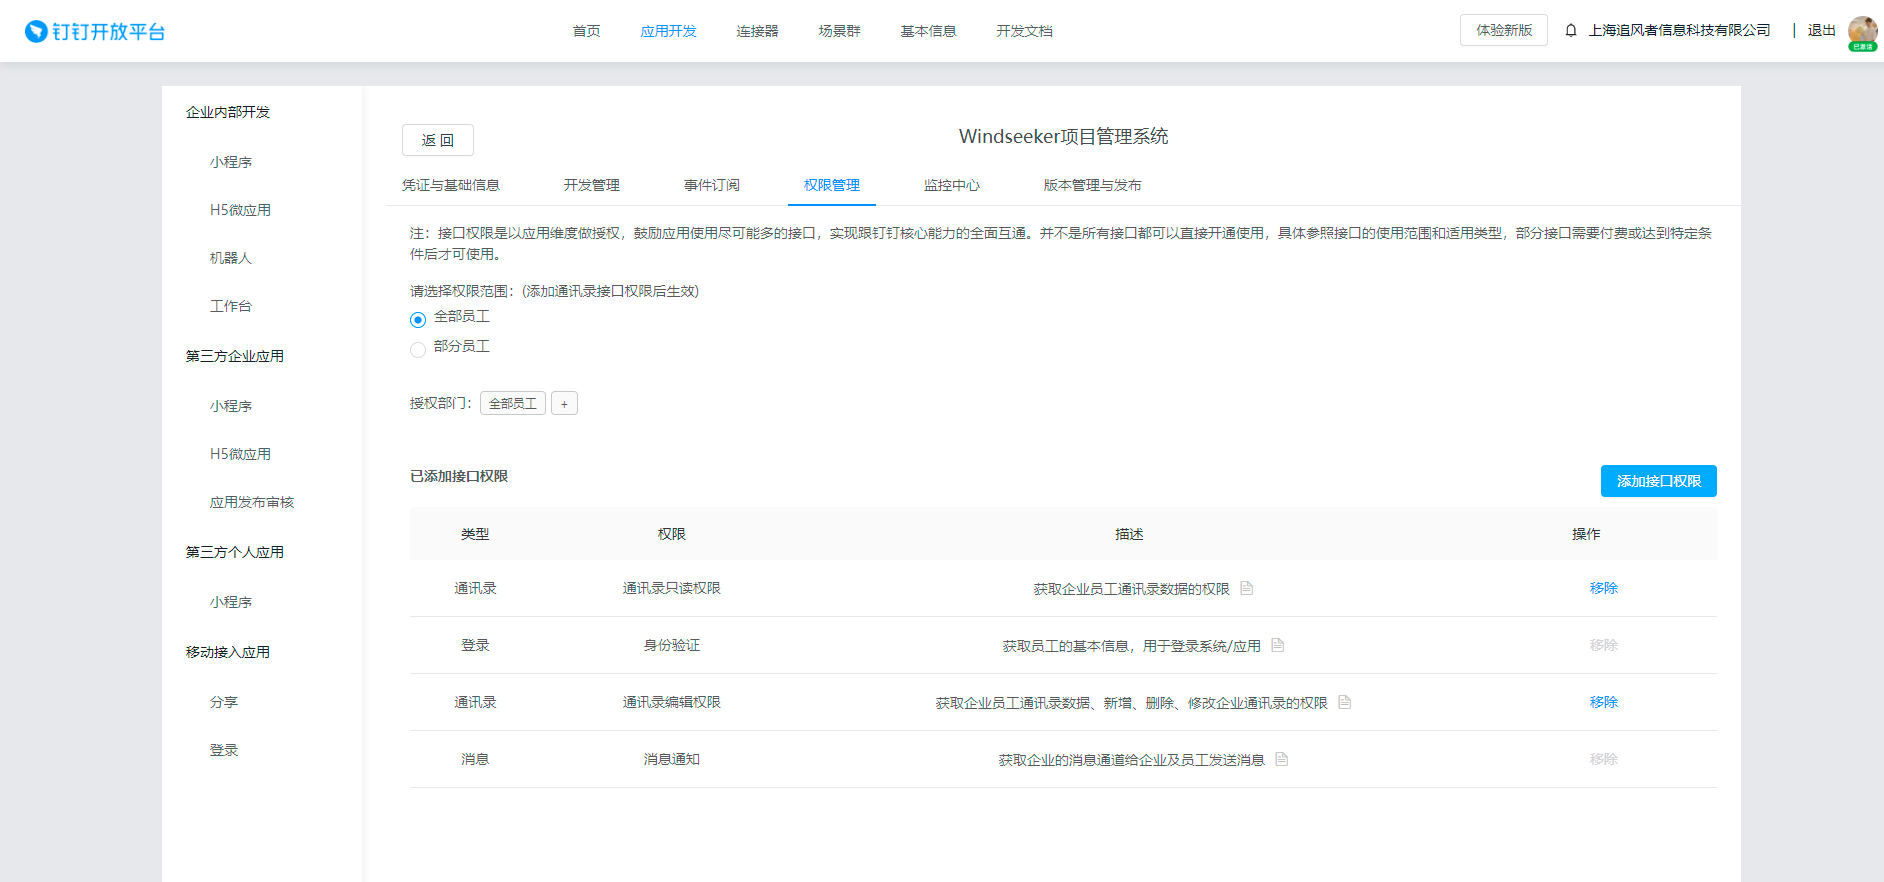Screen dimensions: 1884x882
Task: Open 基本信息 in the top navigation
Action: click(928, 31)
